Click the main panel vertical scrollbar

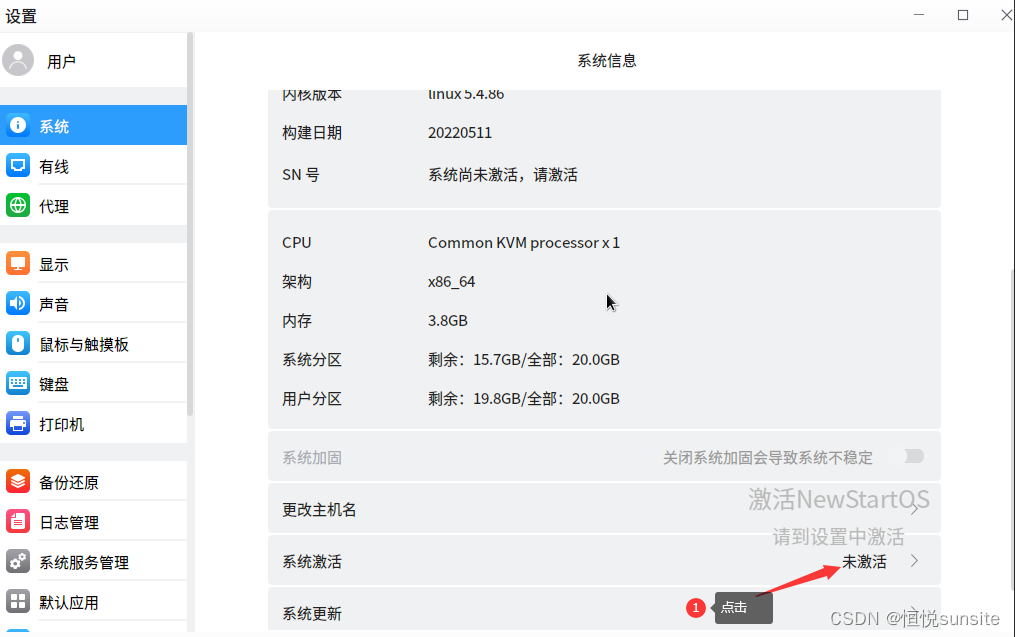tap(1012, 429)
